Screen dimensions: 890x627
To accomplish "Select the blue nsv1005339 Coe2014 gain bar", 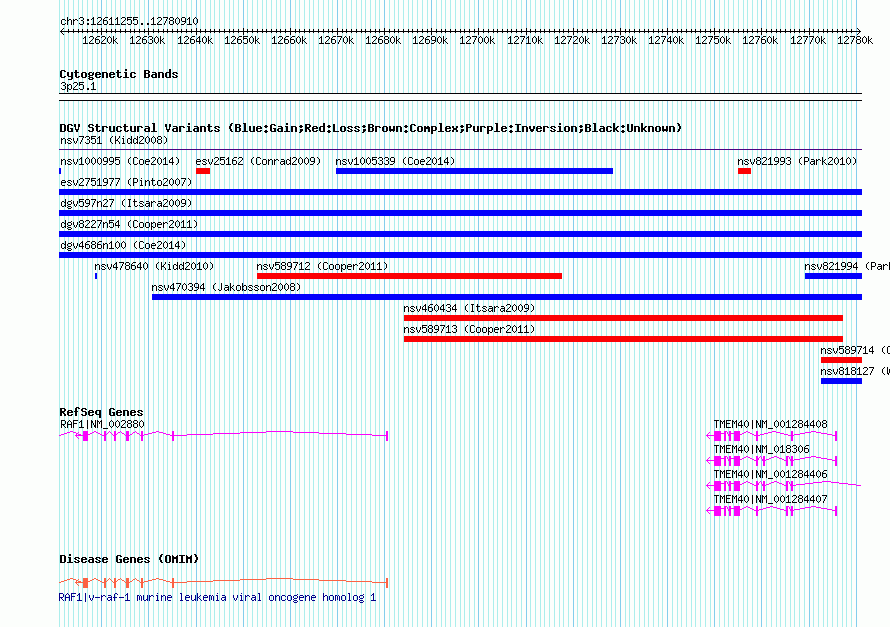I will point(474,171).
